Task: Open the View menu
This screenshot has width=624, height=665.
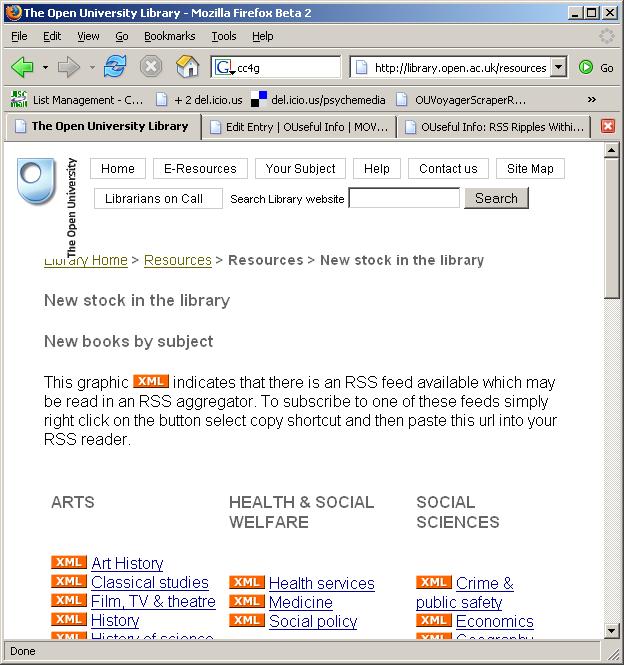Action: click(88, 36)
